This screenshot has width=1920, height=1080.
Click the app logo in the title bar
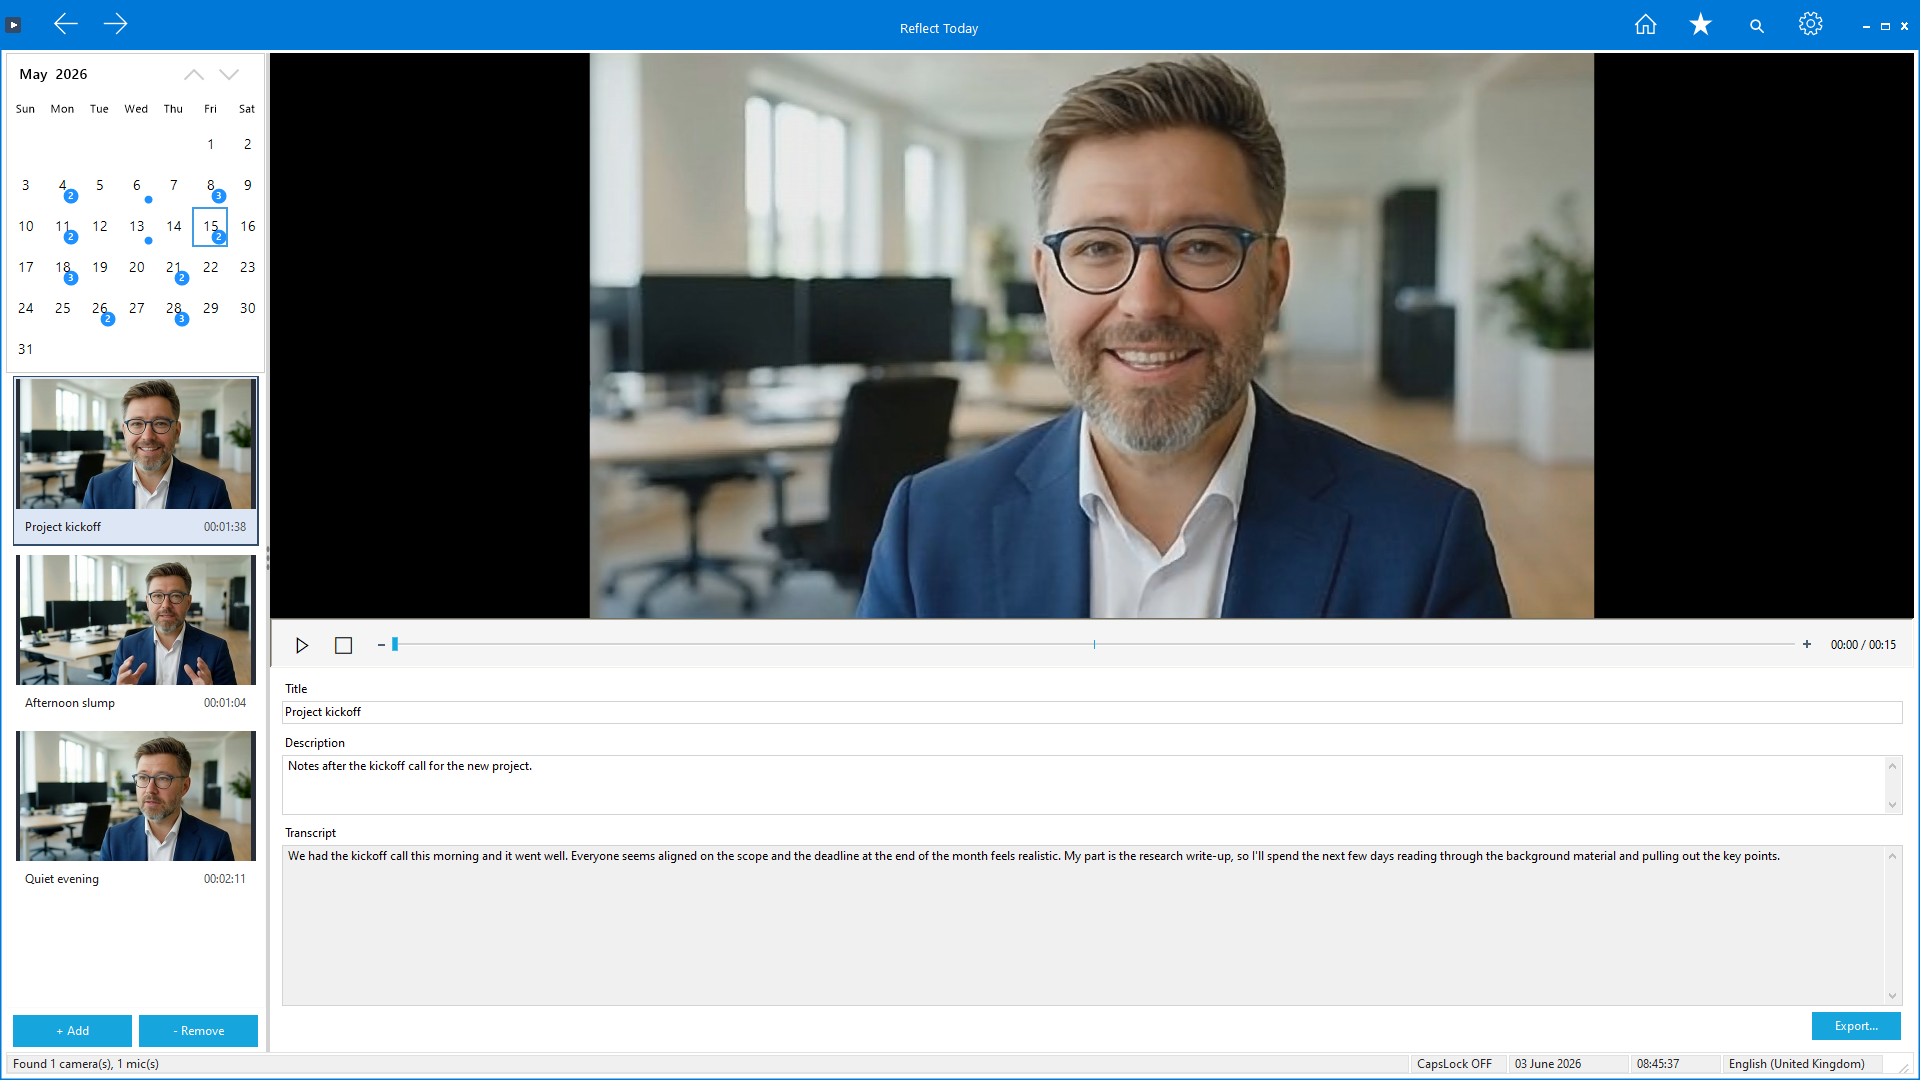14,25
